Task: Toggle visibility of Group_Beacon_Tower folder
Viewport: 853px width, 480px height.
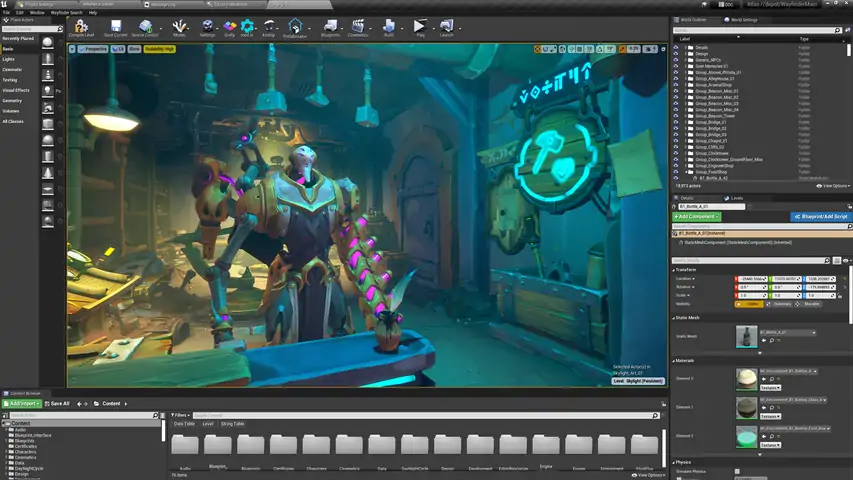Action: point(675,116)
